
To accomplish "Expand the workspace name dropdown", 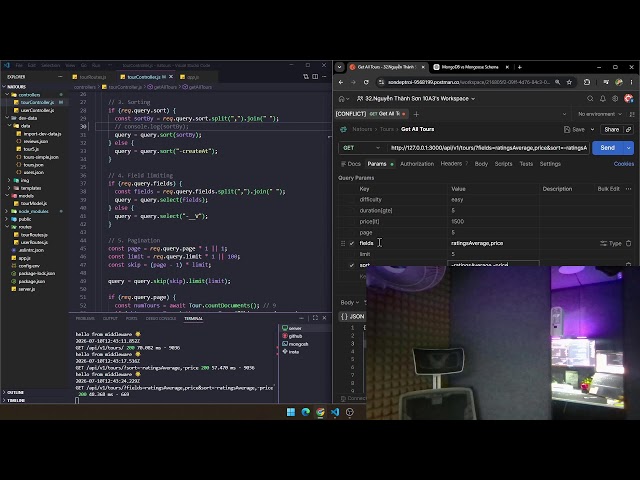I will click(x=473, y=99).
